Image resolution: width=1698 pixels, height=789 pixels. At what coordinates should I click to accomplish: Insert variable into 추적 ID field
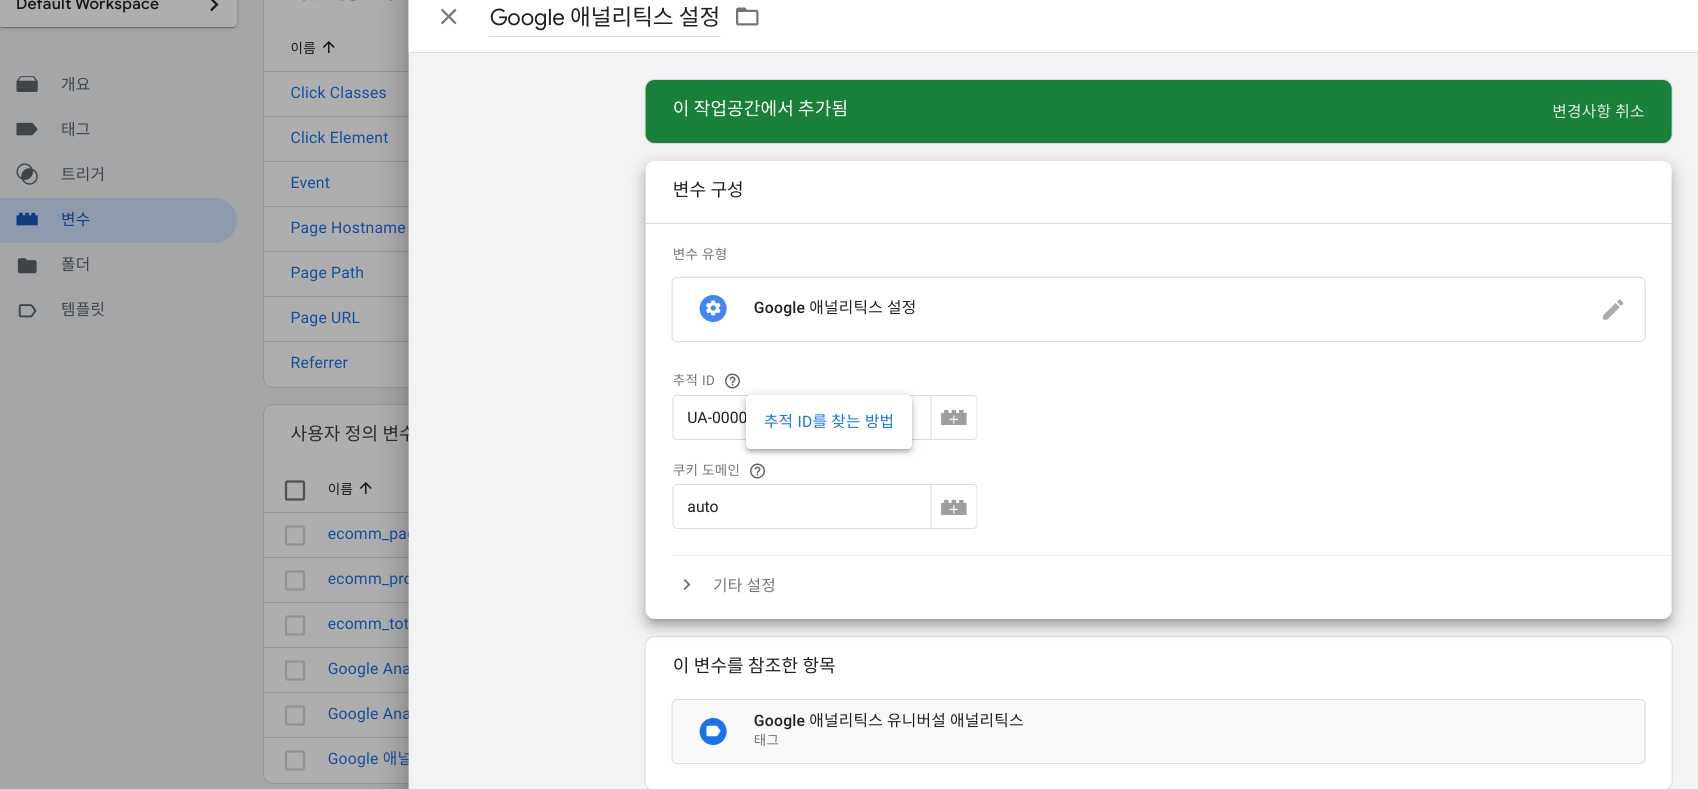(954, 418)
